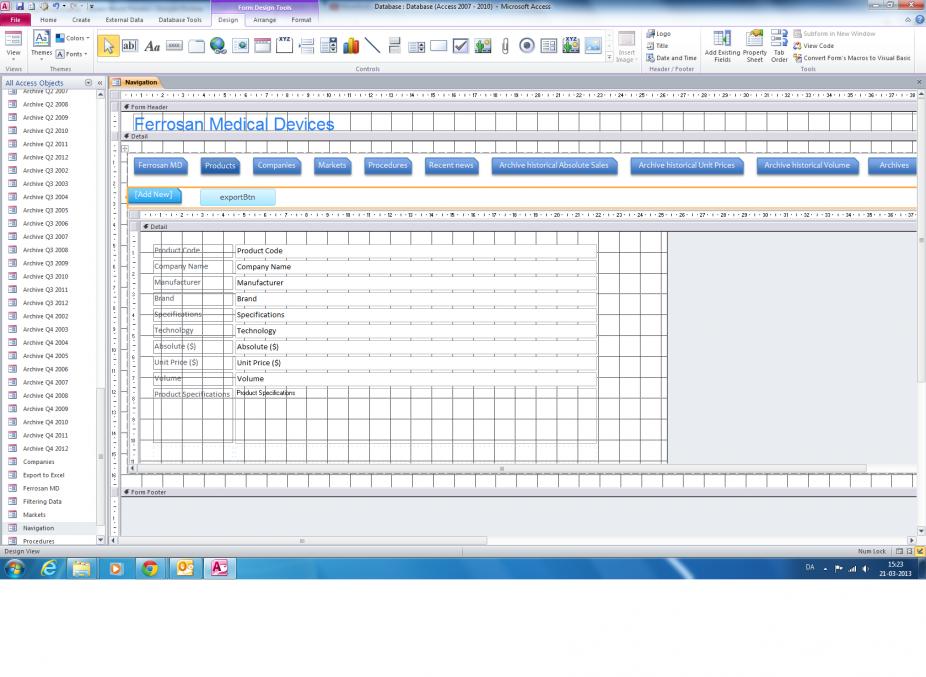Insert Date and Time

[671, 58]
